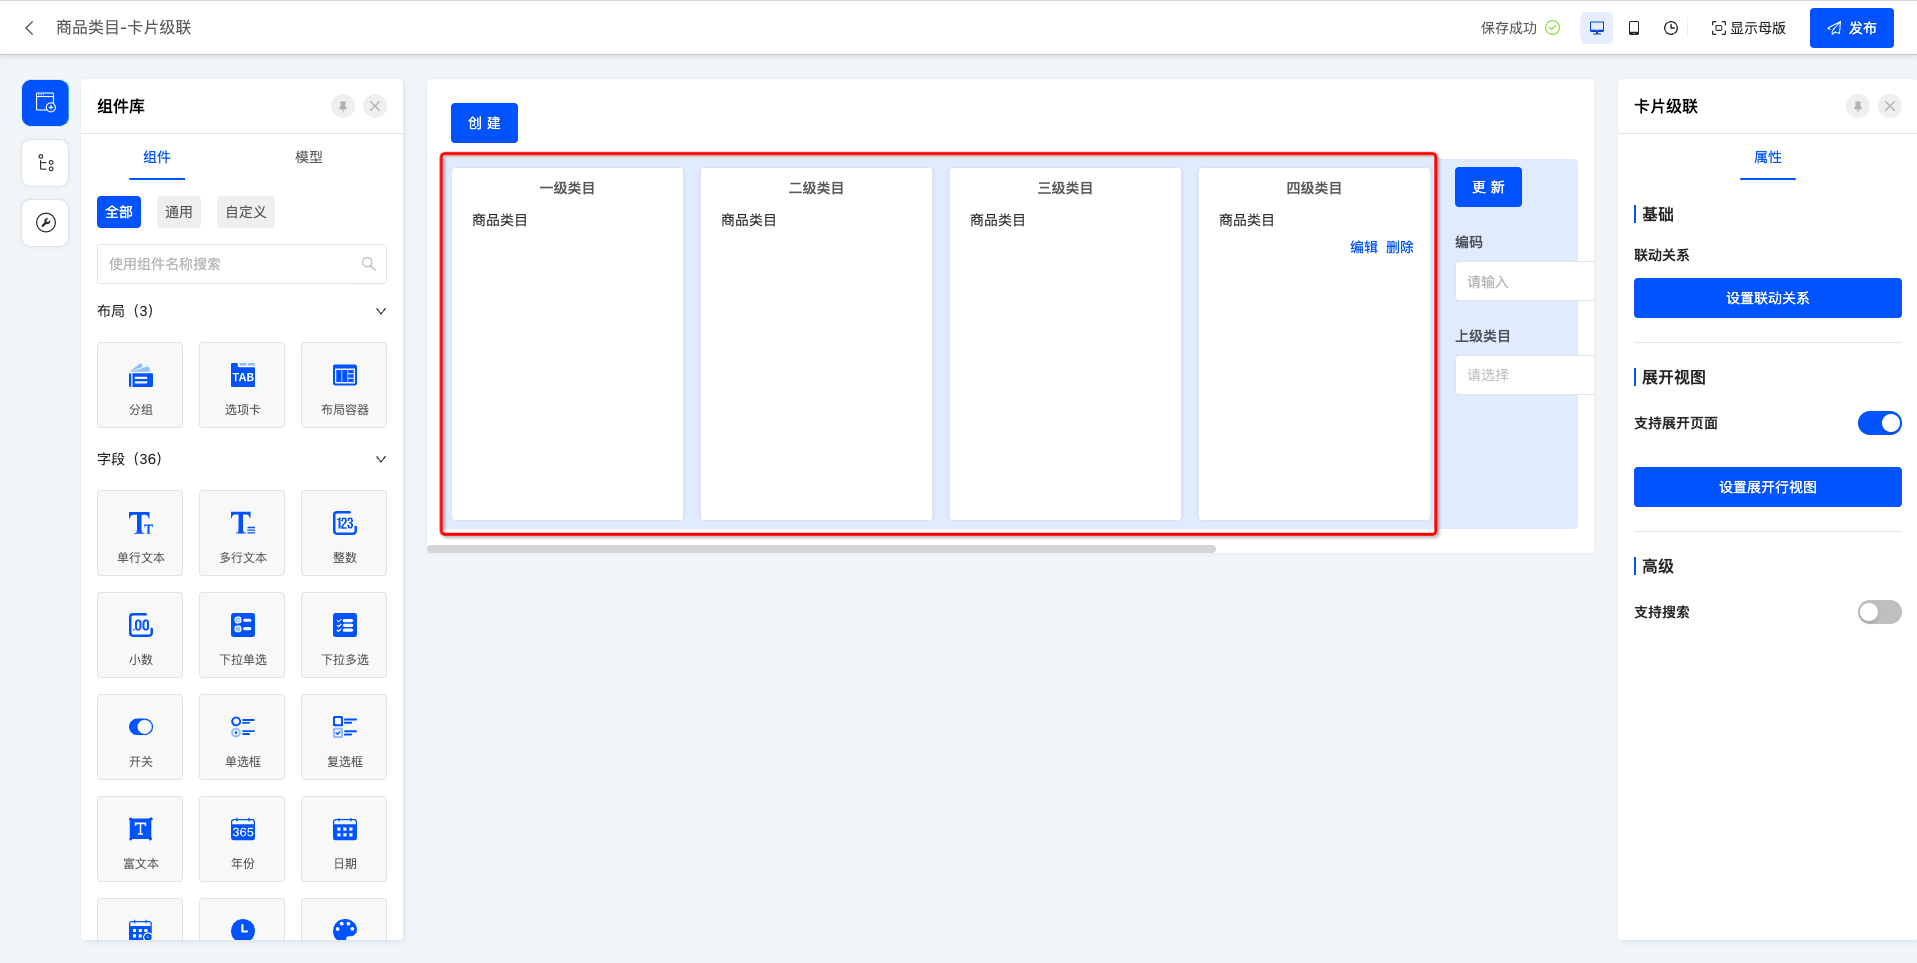Filter components by 自定义
1917x963 pixels.
coord(246,212)
